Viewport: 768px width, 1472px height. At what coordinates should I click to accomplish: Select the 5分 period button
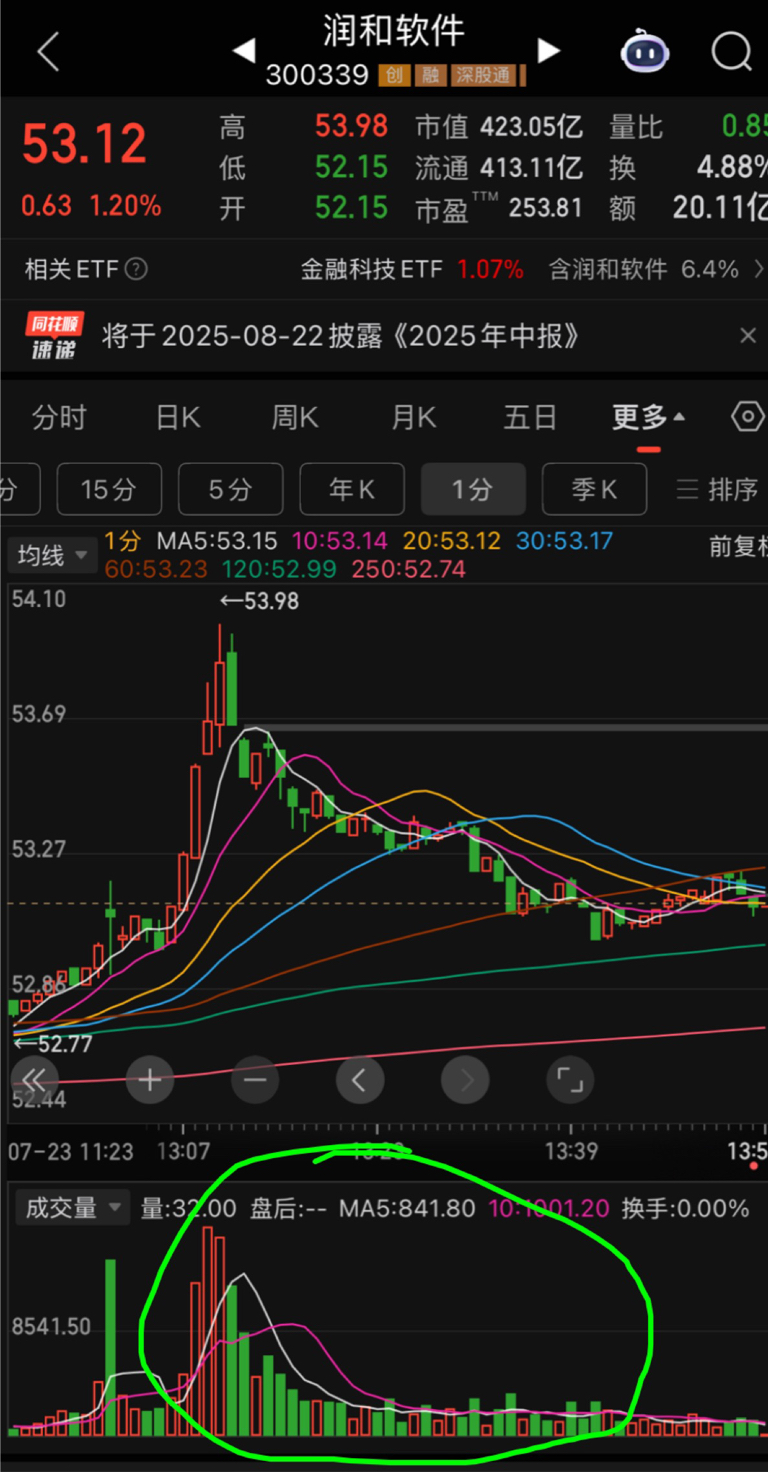coord(230,489)
